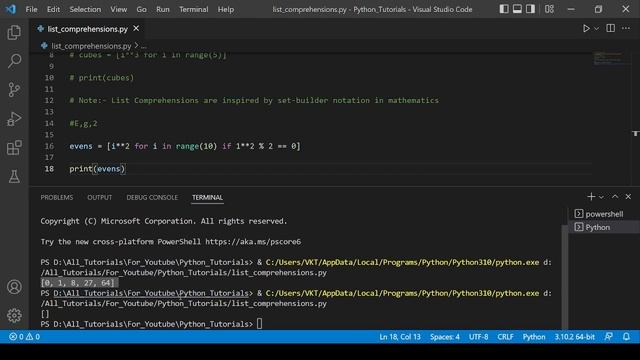Expand the run button dropdown arrow
The image size is (640, 360).
pos(597,29)
